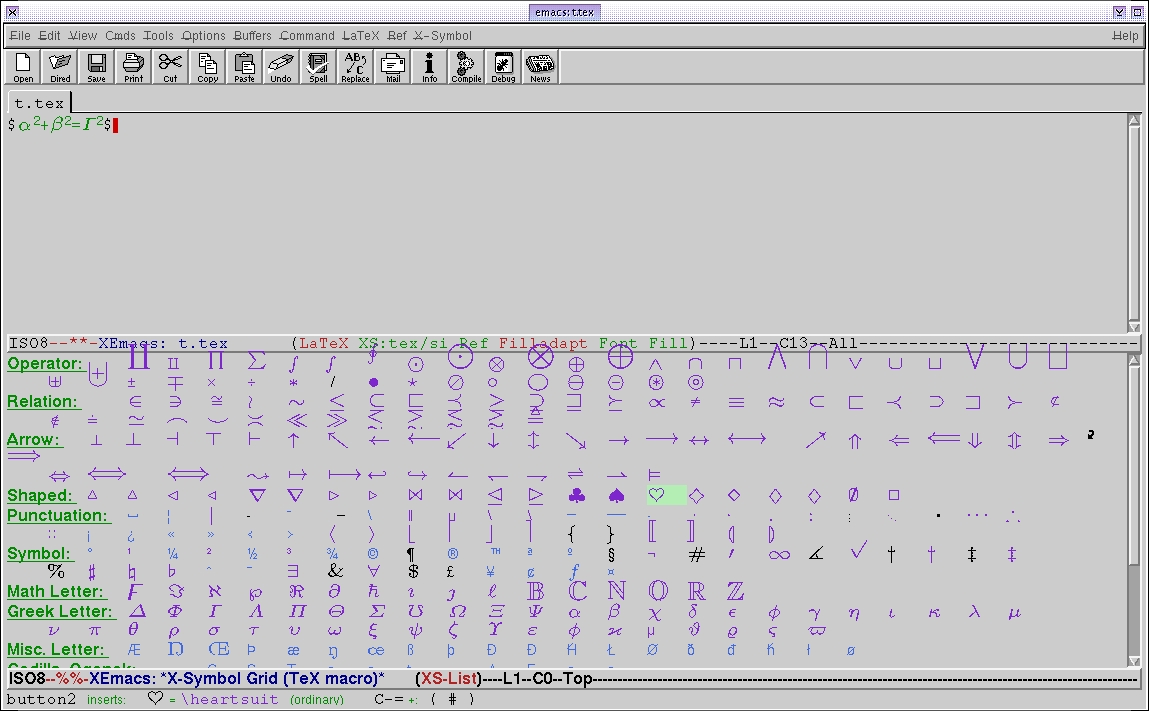This screenshot has height=711, width=1149.
Task: Expand the Options menu
Action: click(203, 36)
